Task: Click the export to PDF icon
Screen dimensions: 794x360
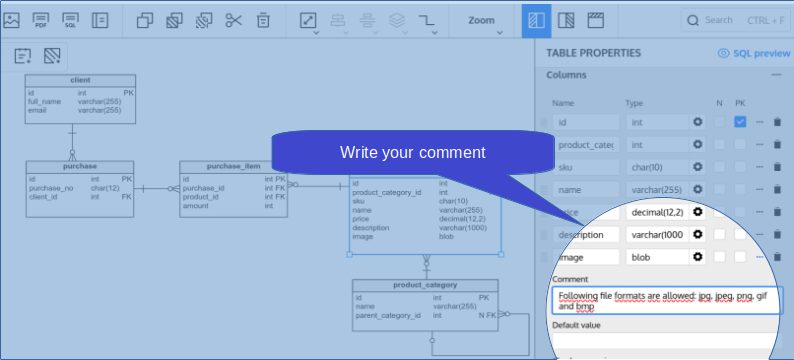Action: pyautogui.click(x=41, y=20)
